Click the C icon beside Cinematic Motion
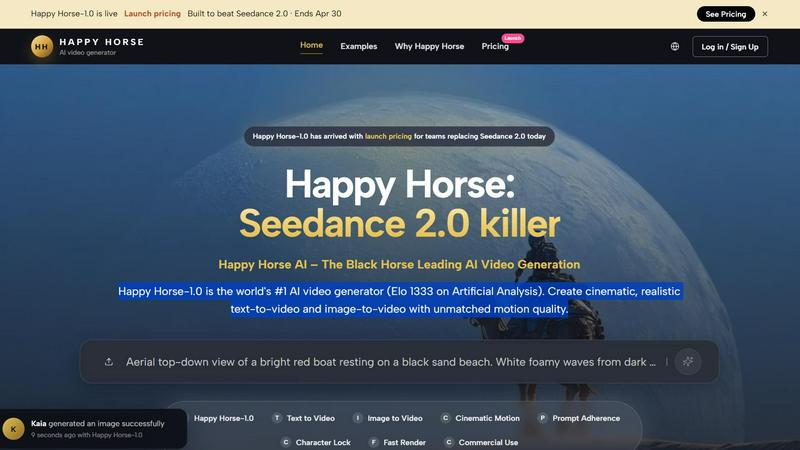The height and width of the screenshot is (450, 800). point(445,418)
